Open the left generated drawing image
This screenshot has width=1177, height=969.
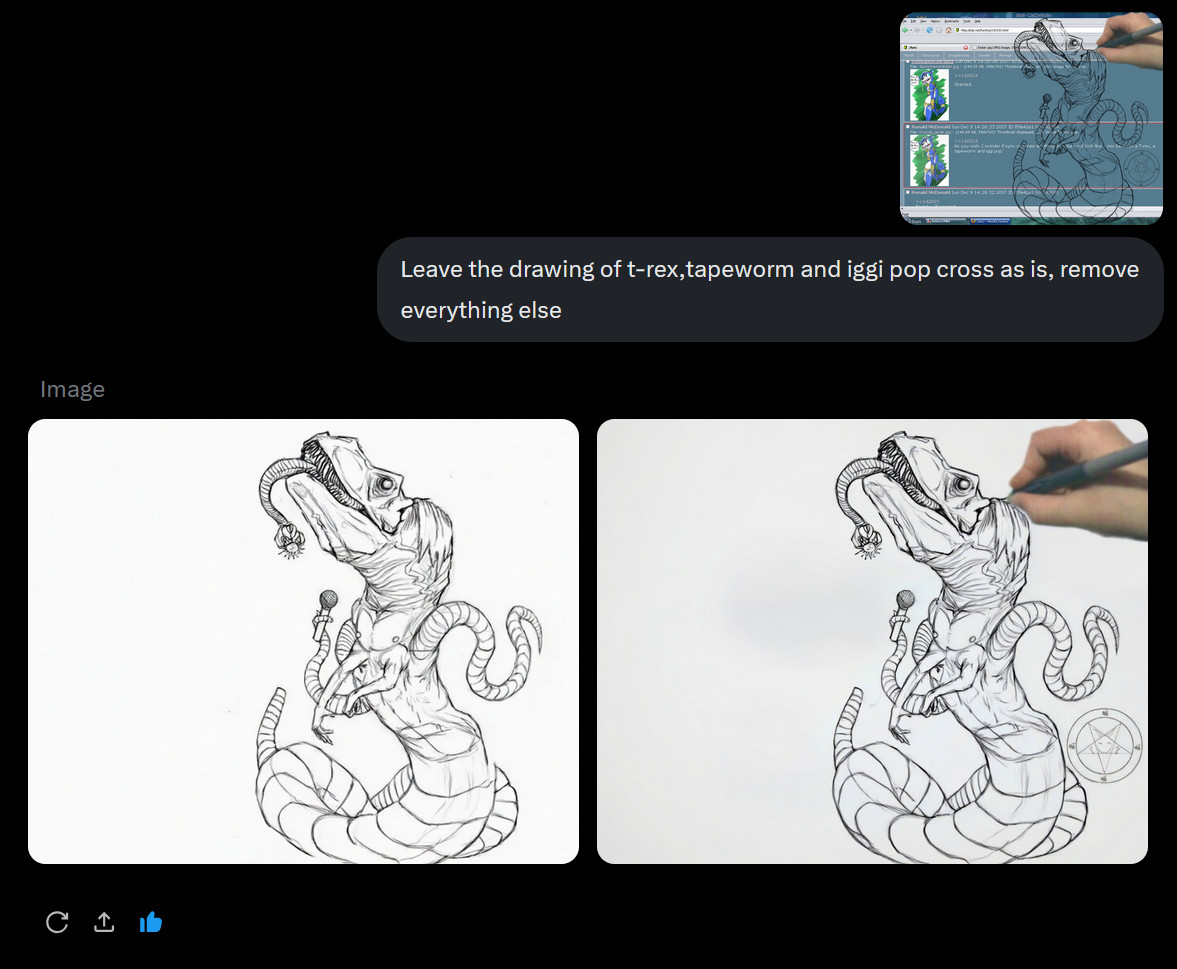303,641
